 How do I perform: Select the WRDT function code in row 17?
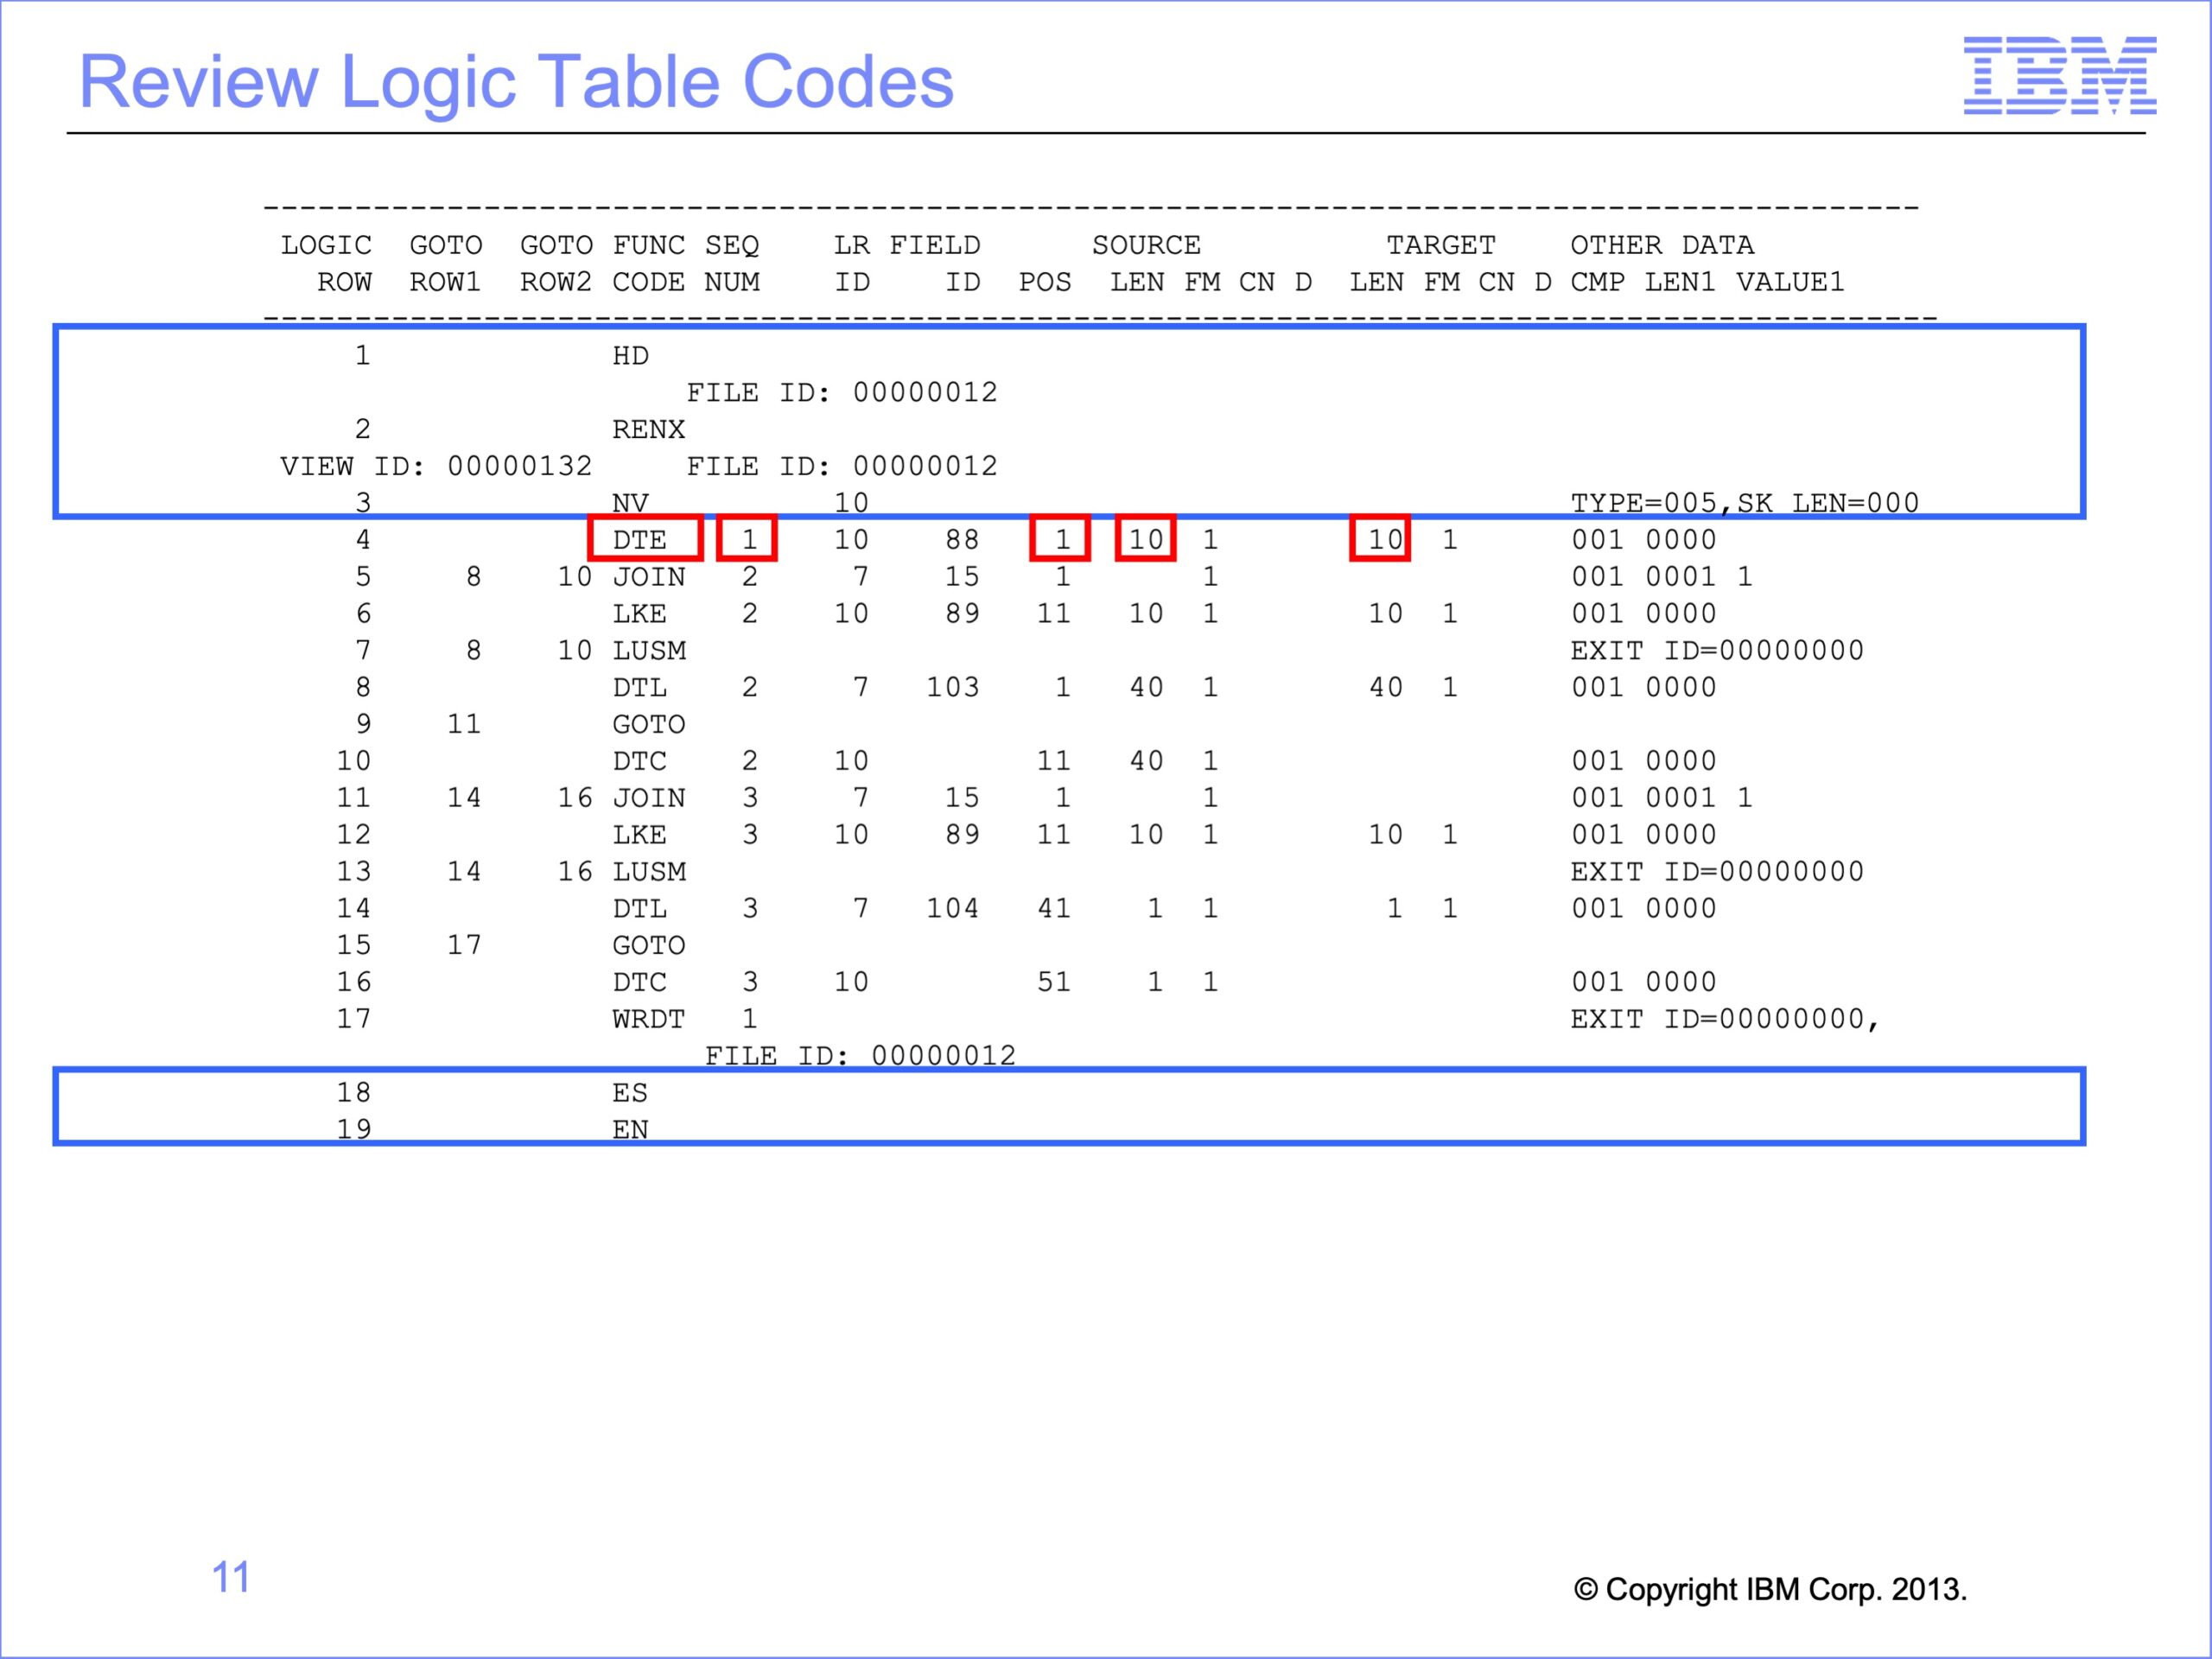point(649,1019)
